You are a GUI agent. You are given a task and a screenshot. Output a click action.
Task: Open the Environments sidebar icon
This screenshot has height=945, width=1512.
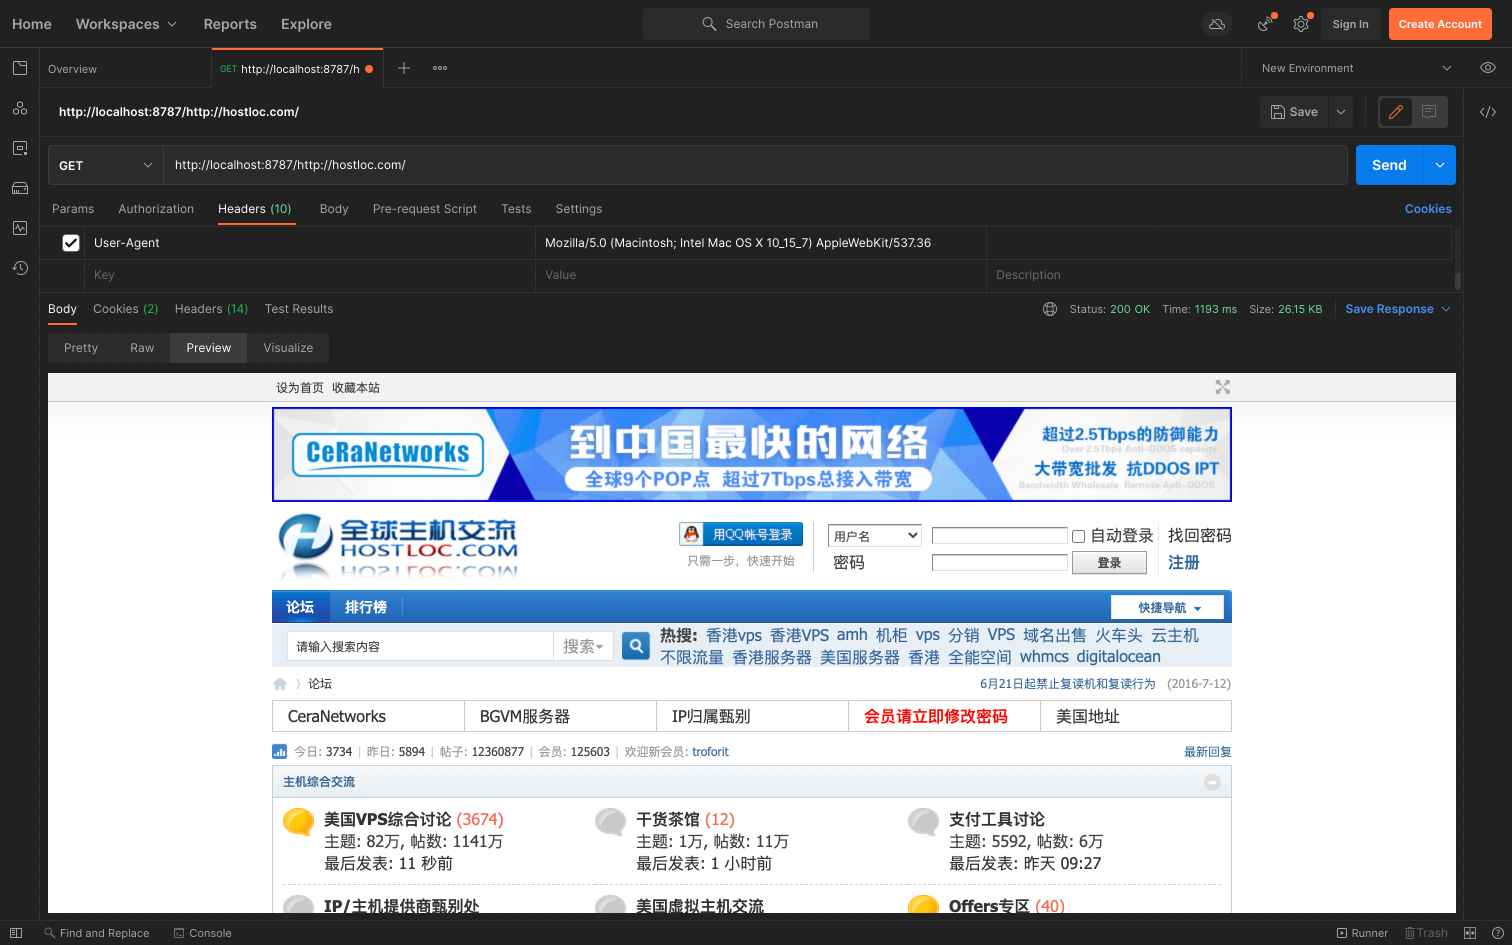20,148
